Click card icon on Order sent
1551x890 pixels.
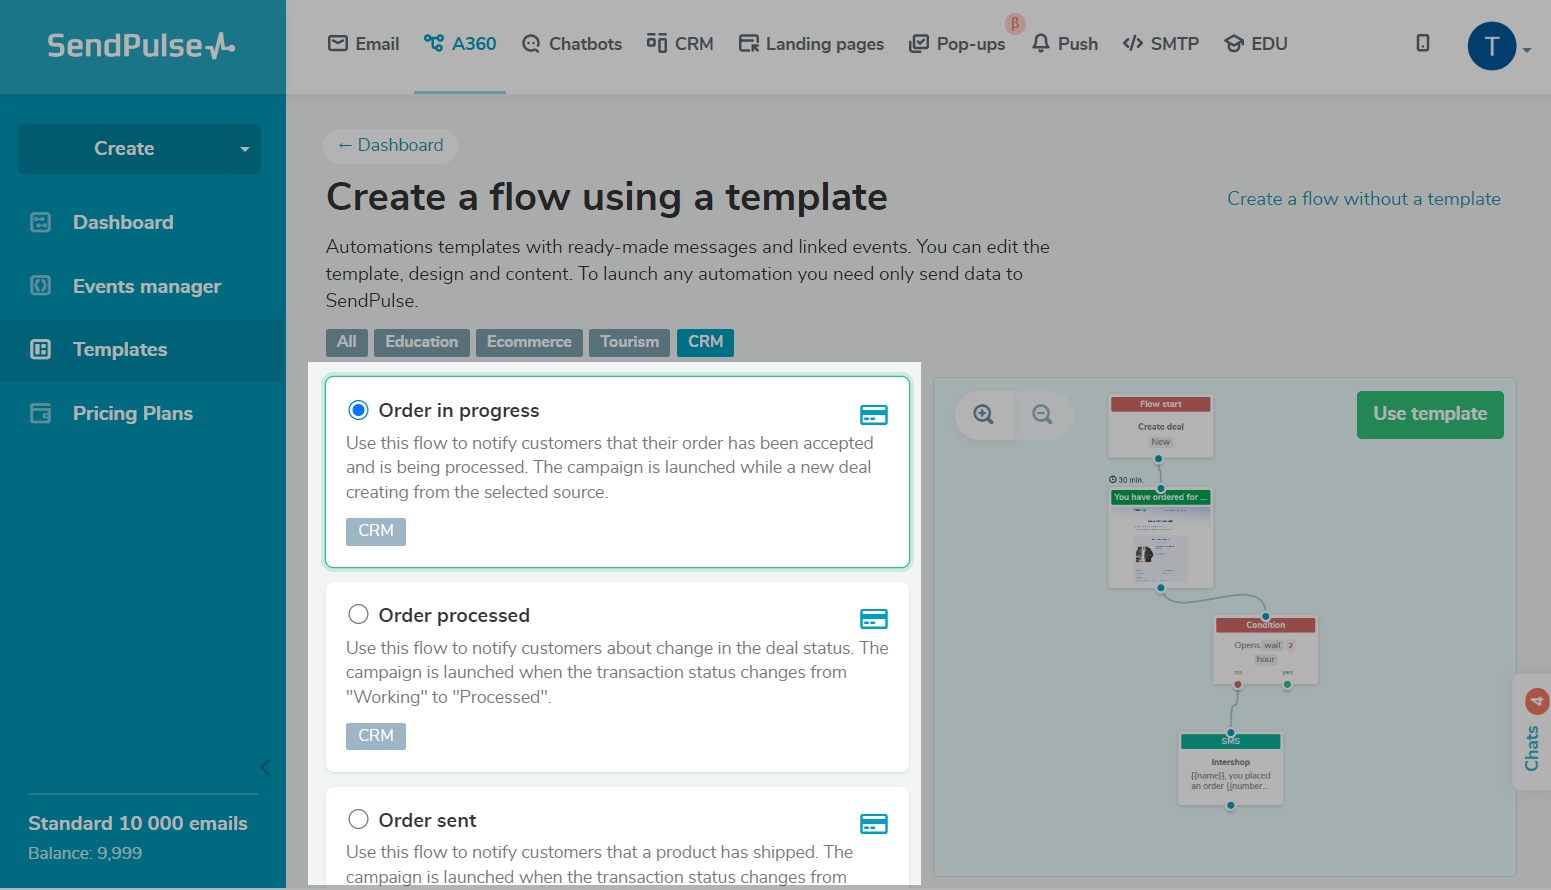pyautogui.click(x=874, y=824)
